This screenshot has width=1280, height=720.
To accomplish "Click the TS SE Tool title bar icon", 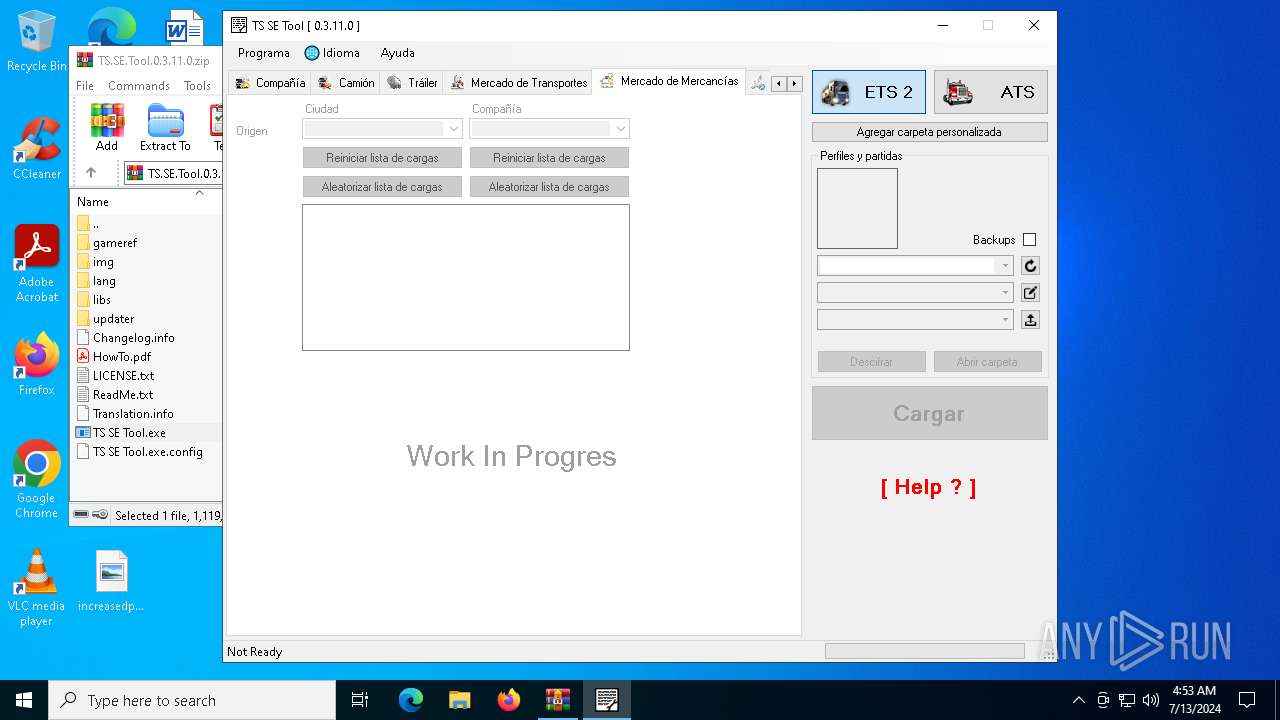I will pos(239,25).
